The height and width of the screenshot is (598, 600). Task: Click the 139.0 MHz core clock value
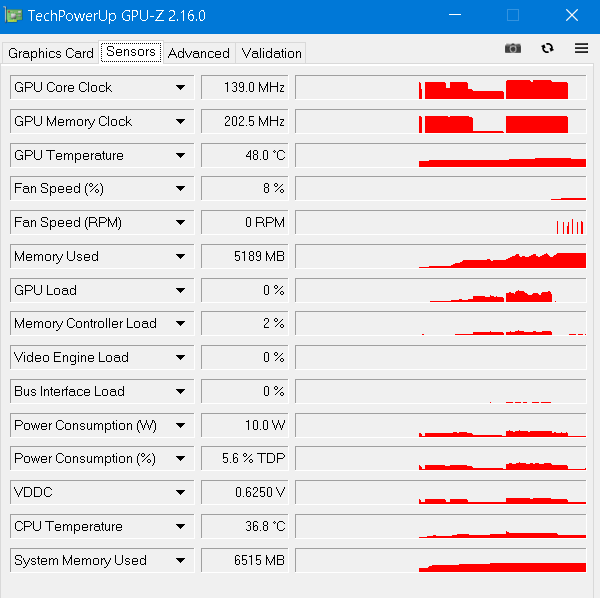(x=245, y=88)
